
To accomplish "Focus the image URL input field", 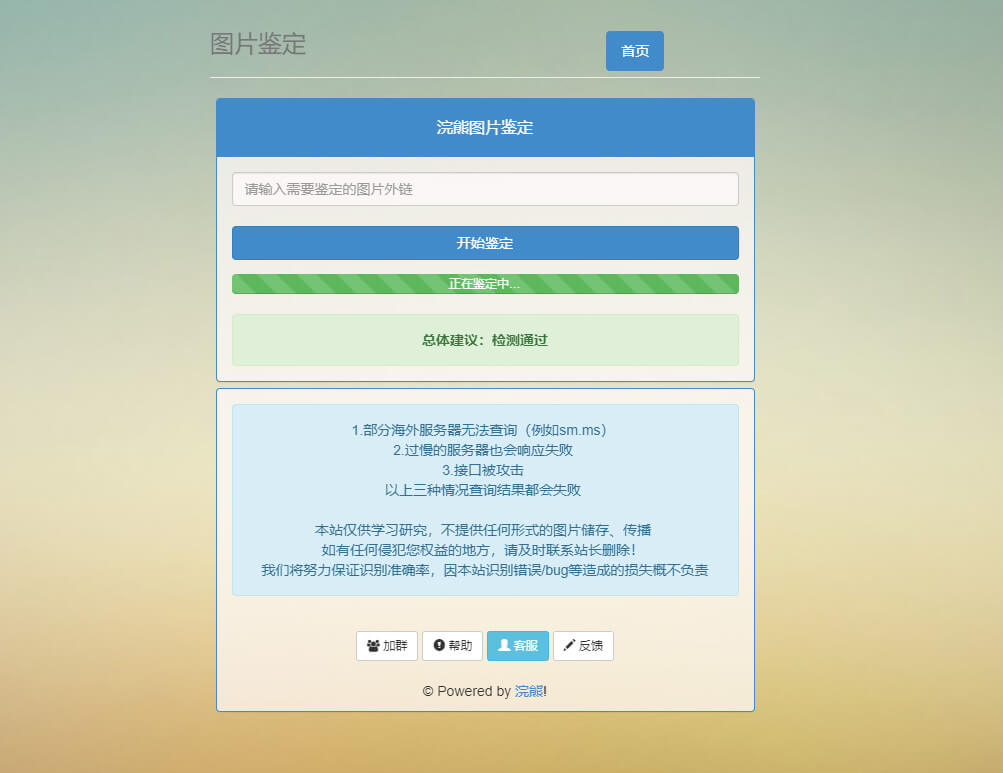I will (485, 189).
